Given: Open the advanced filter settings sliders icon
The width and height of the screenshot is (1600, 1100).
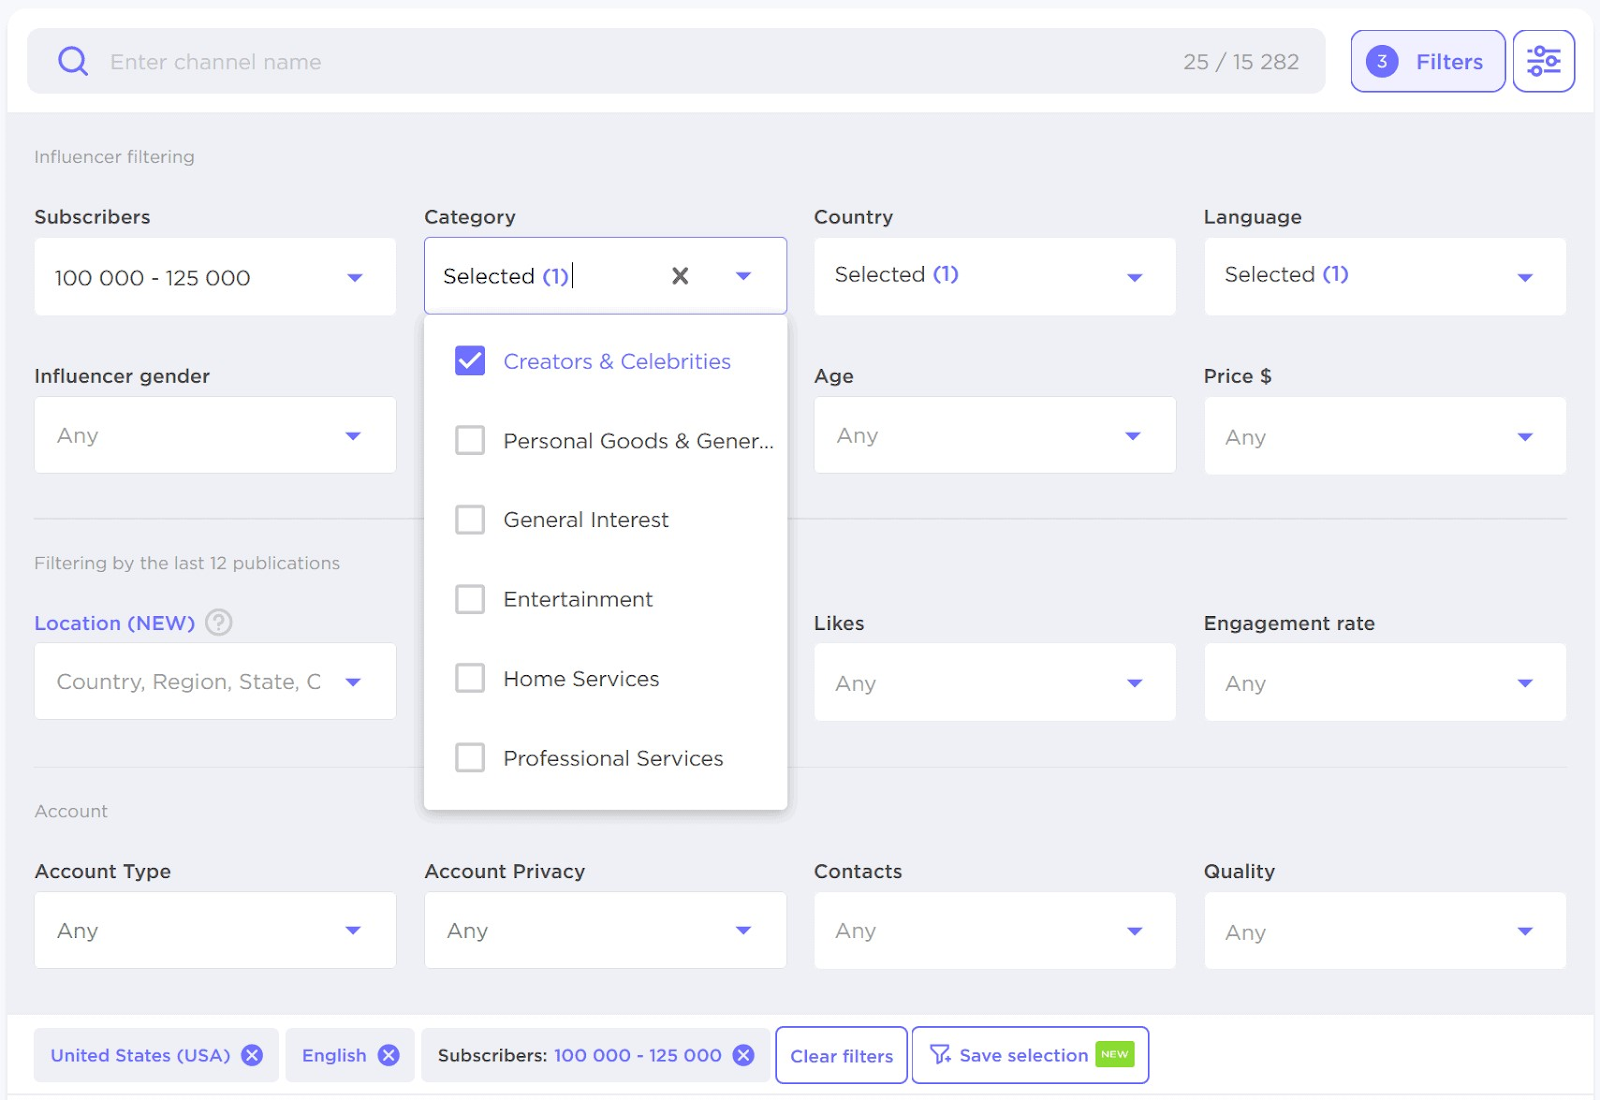Looking at the screenshot, I should pos(1543,60).
